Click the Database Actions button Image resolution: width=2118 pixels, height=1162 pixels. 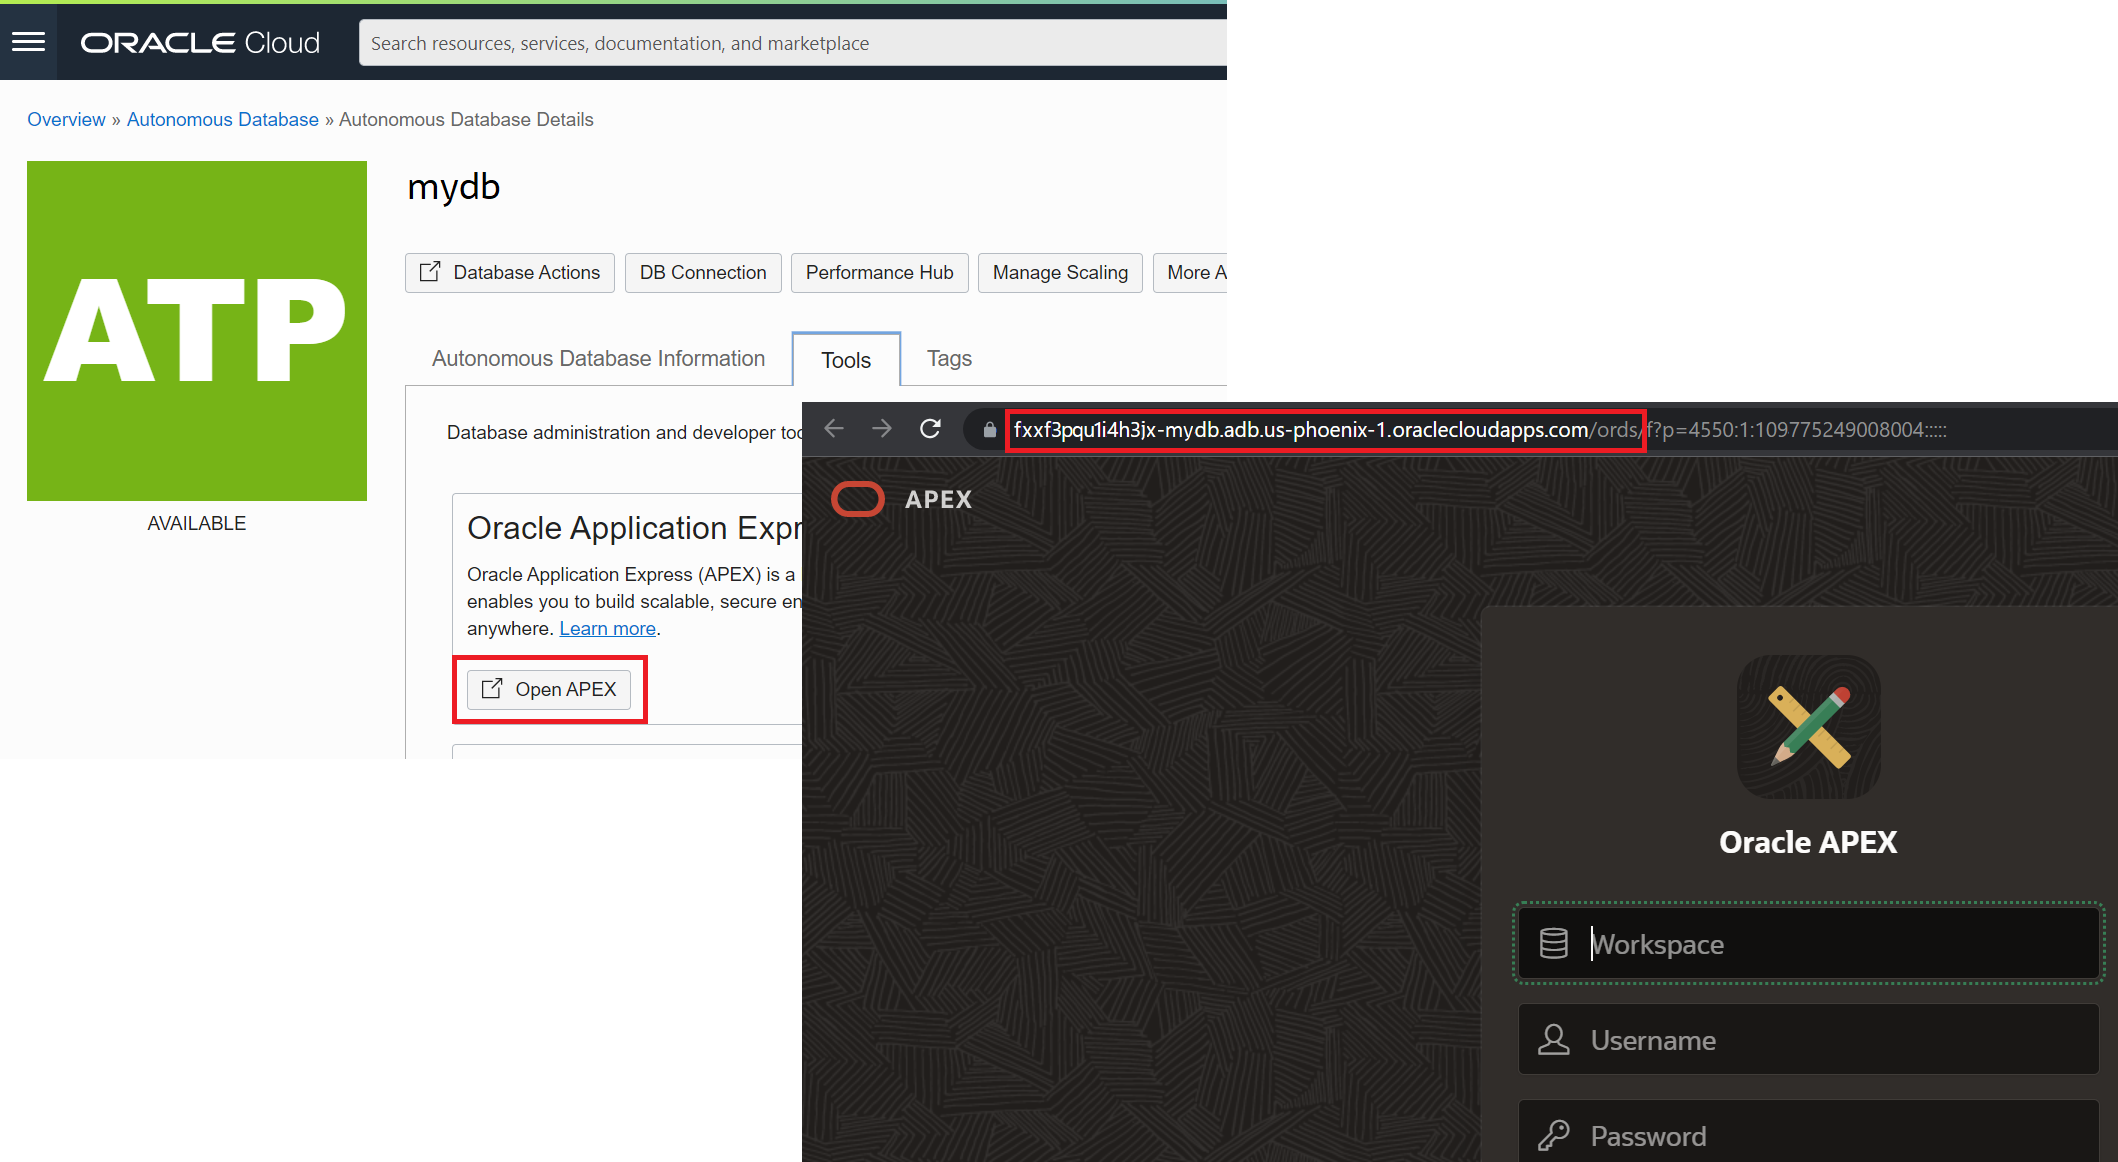(x=510, y=273)
